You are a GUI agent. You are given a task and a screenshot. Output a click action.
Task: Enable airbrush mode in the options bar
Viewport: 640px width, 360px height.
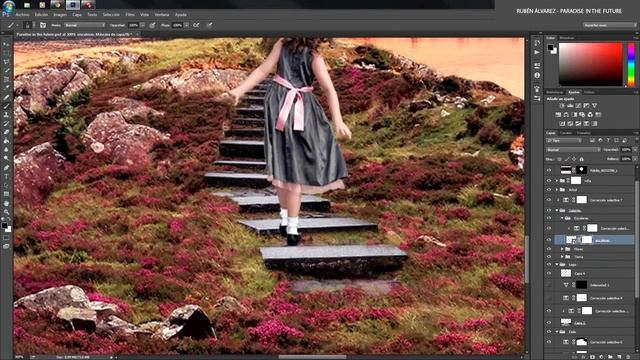(196, 25)
